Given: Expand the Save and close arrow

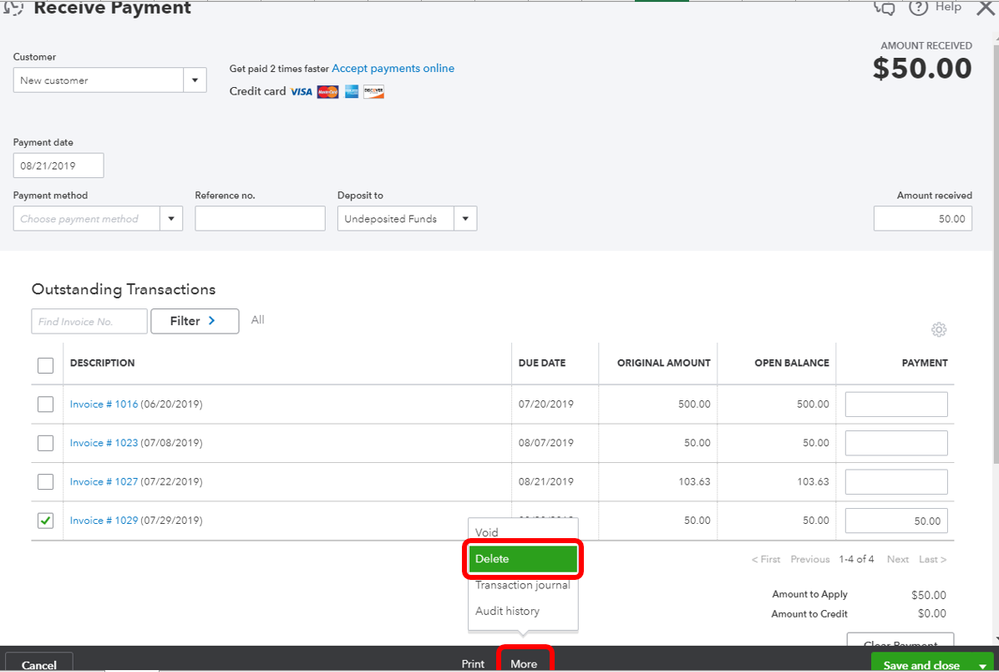Looking at the screenshot, I should (x=982, y=665).
